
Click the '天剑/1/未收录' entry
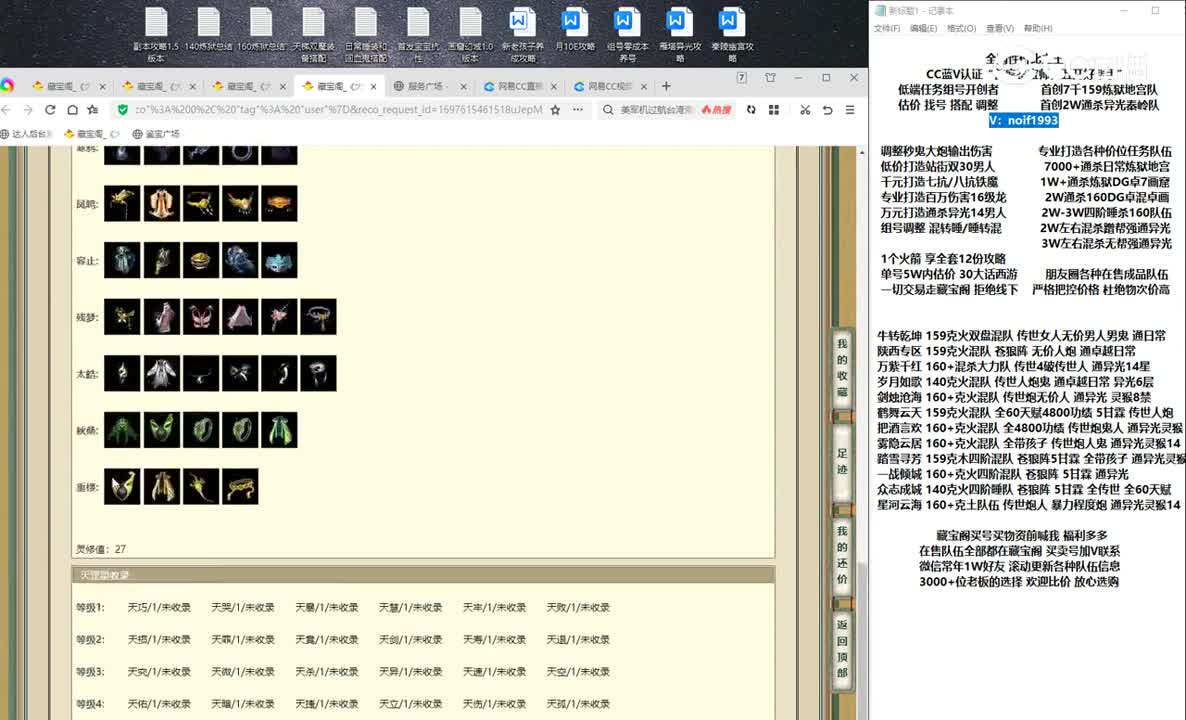click(x=411, y=640)
